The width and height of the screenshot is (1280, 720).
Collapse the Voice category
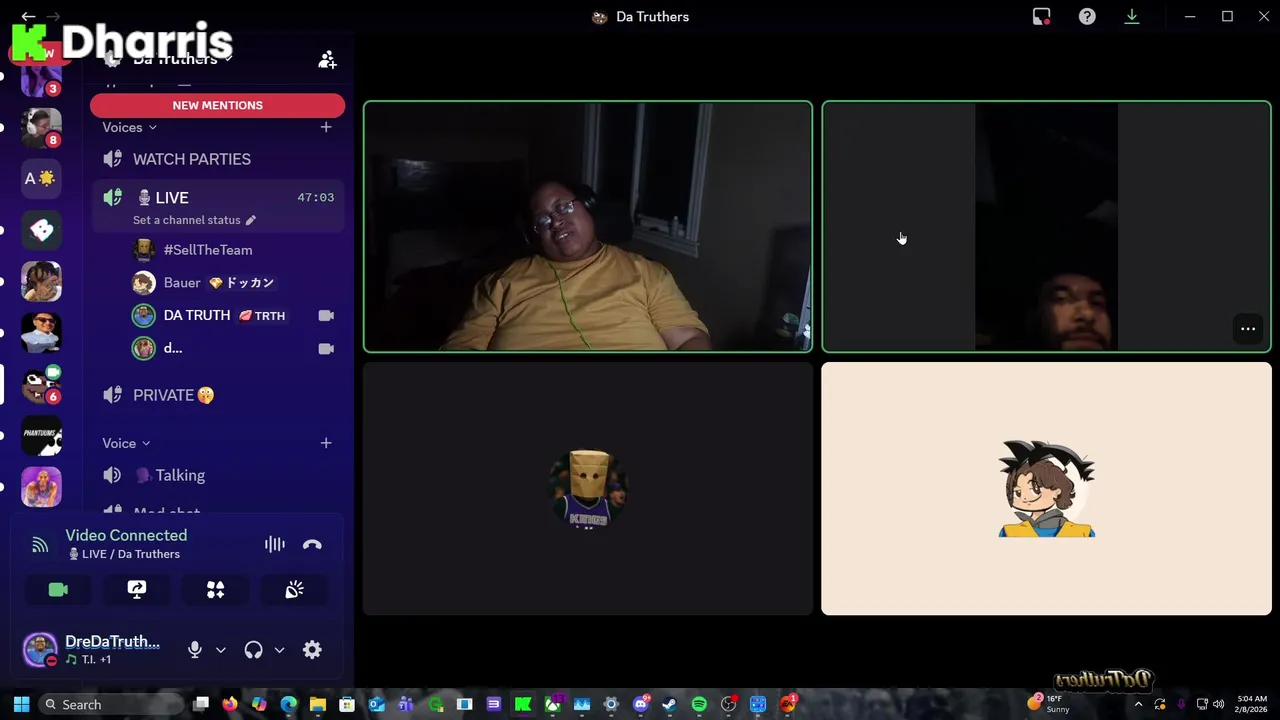click(126, 443)
